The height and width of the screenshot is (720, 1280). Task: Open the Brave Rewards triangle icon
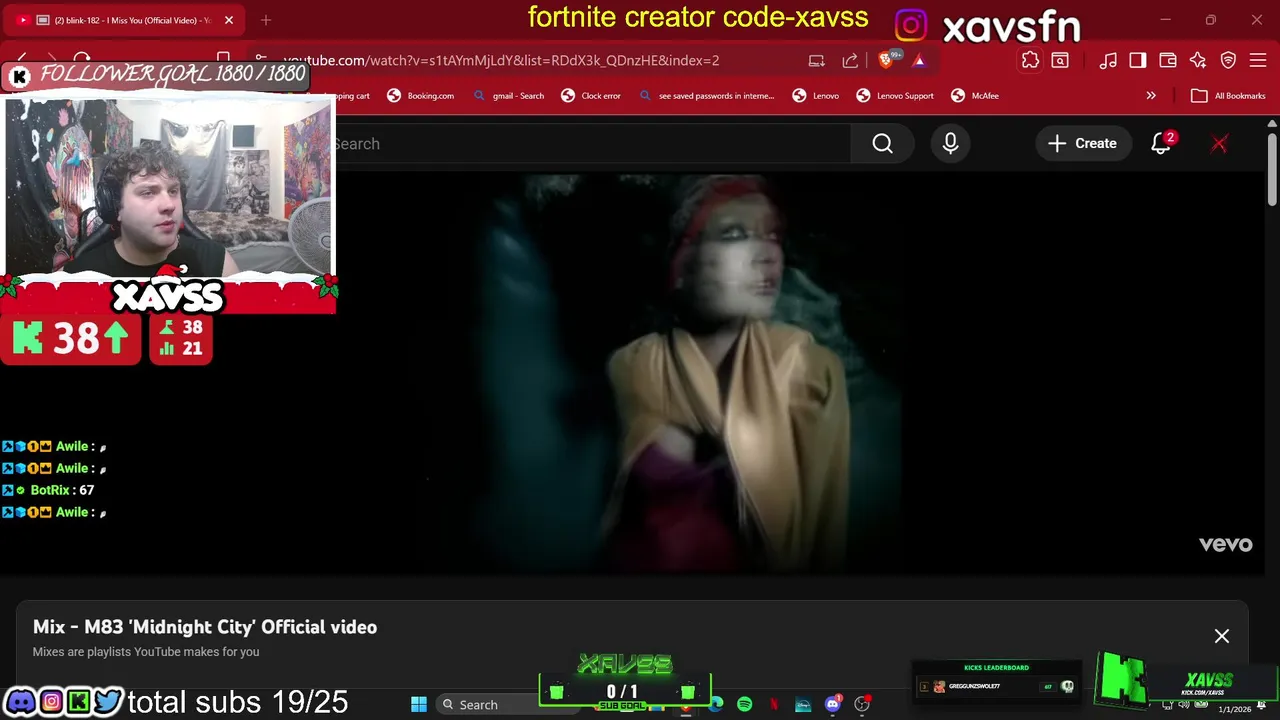919,61
